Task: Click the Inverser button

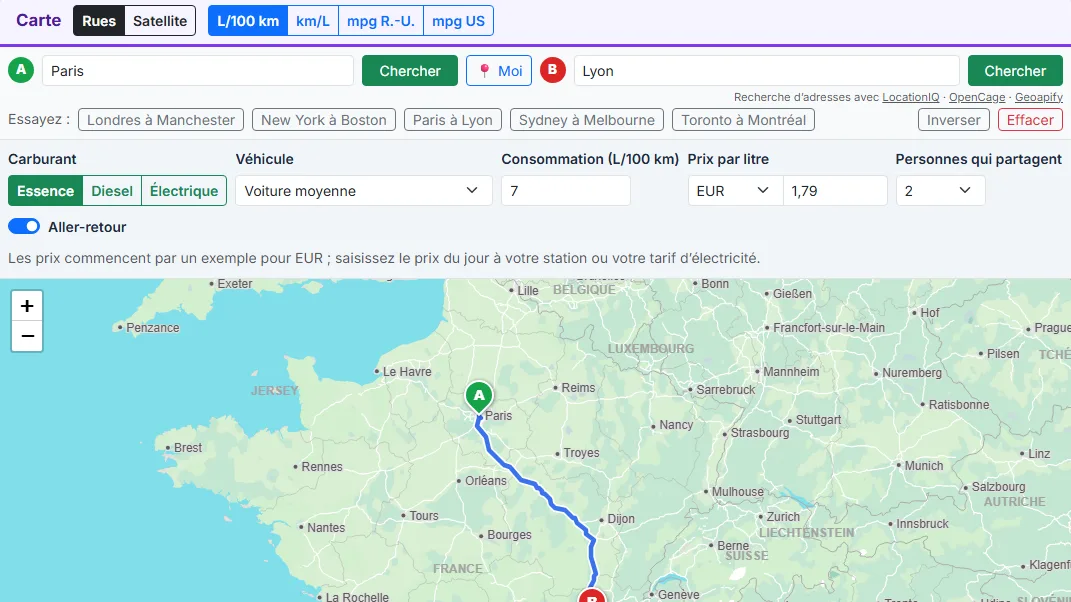Action: coord(954,120)
